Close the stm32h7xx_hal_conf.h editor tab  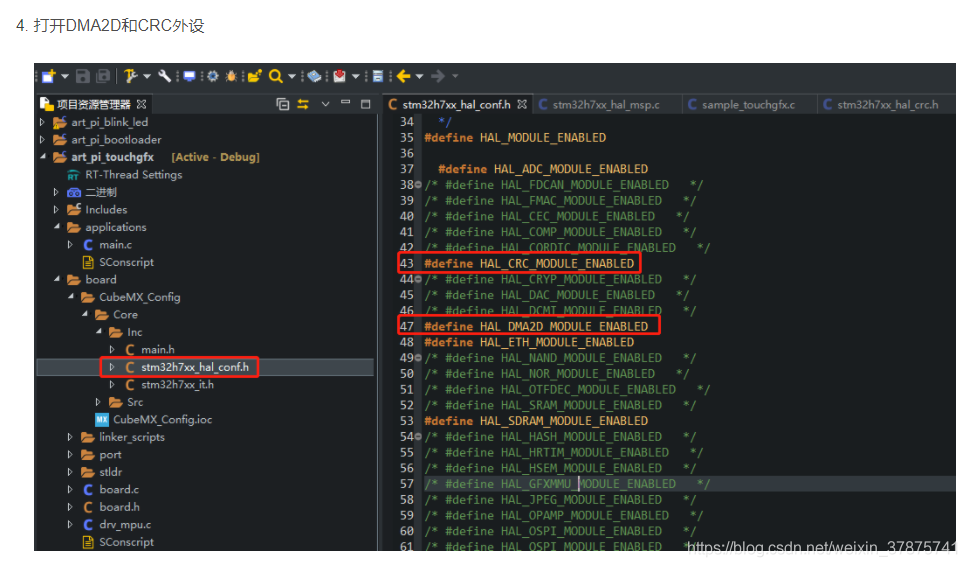click(x=522, y=104)
